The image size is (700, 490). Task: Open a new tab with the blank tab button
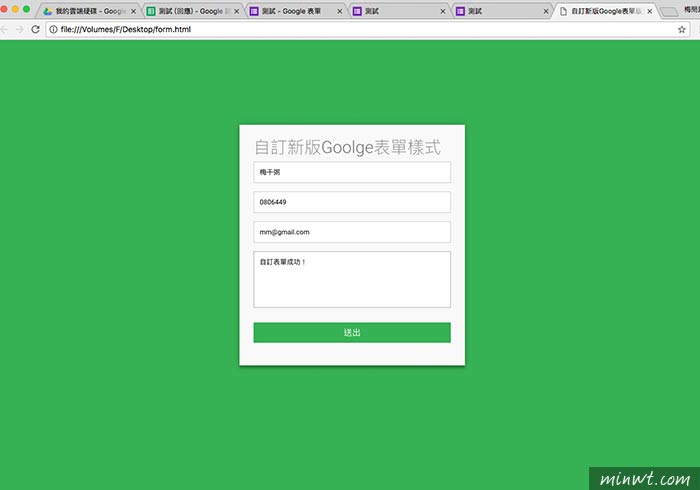coord(669,12)
